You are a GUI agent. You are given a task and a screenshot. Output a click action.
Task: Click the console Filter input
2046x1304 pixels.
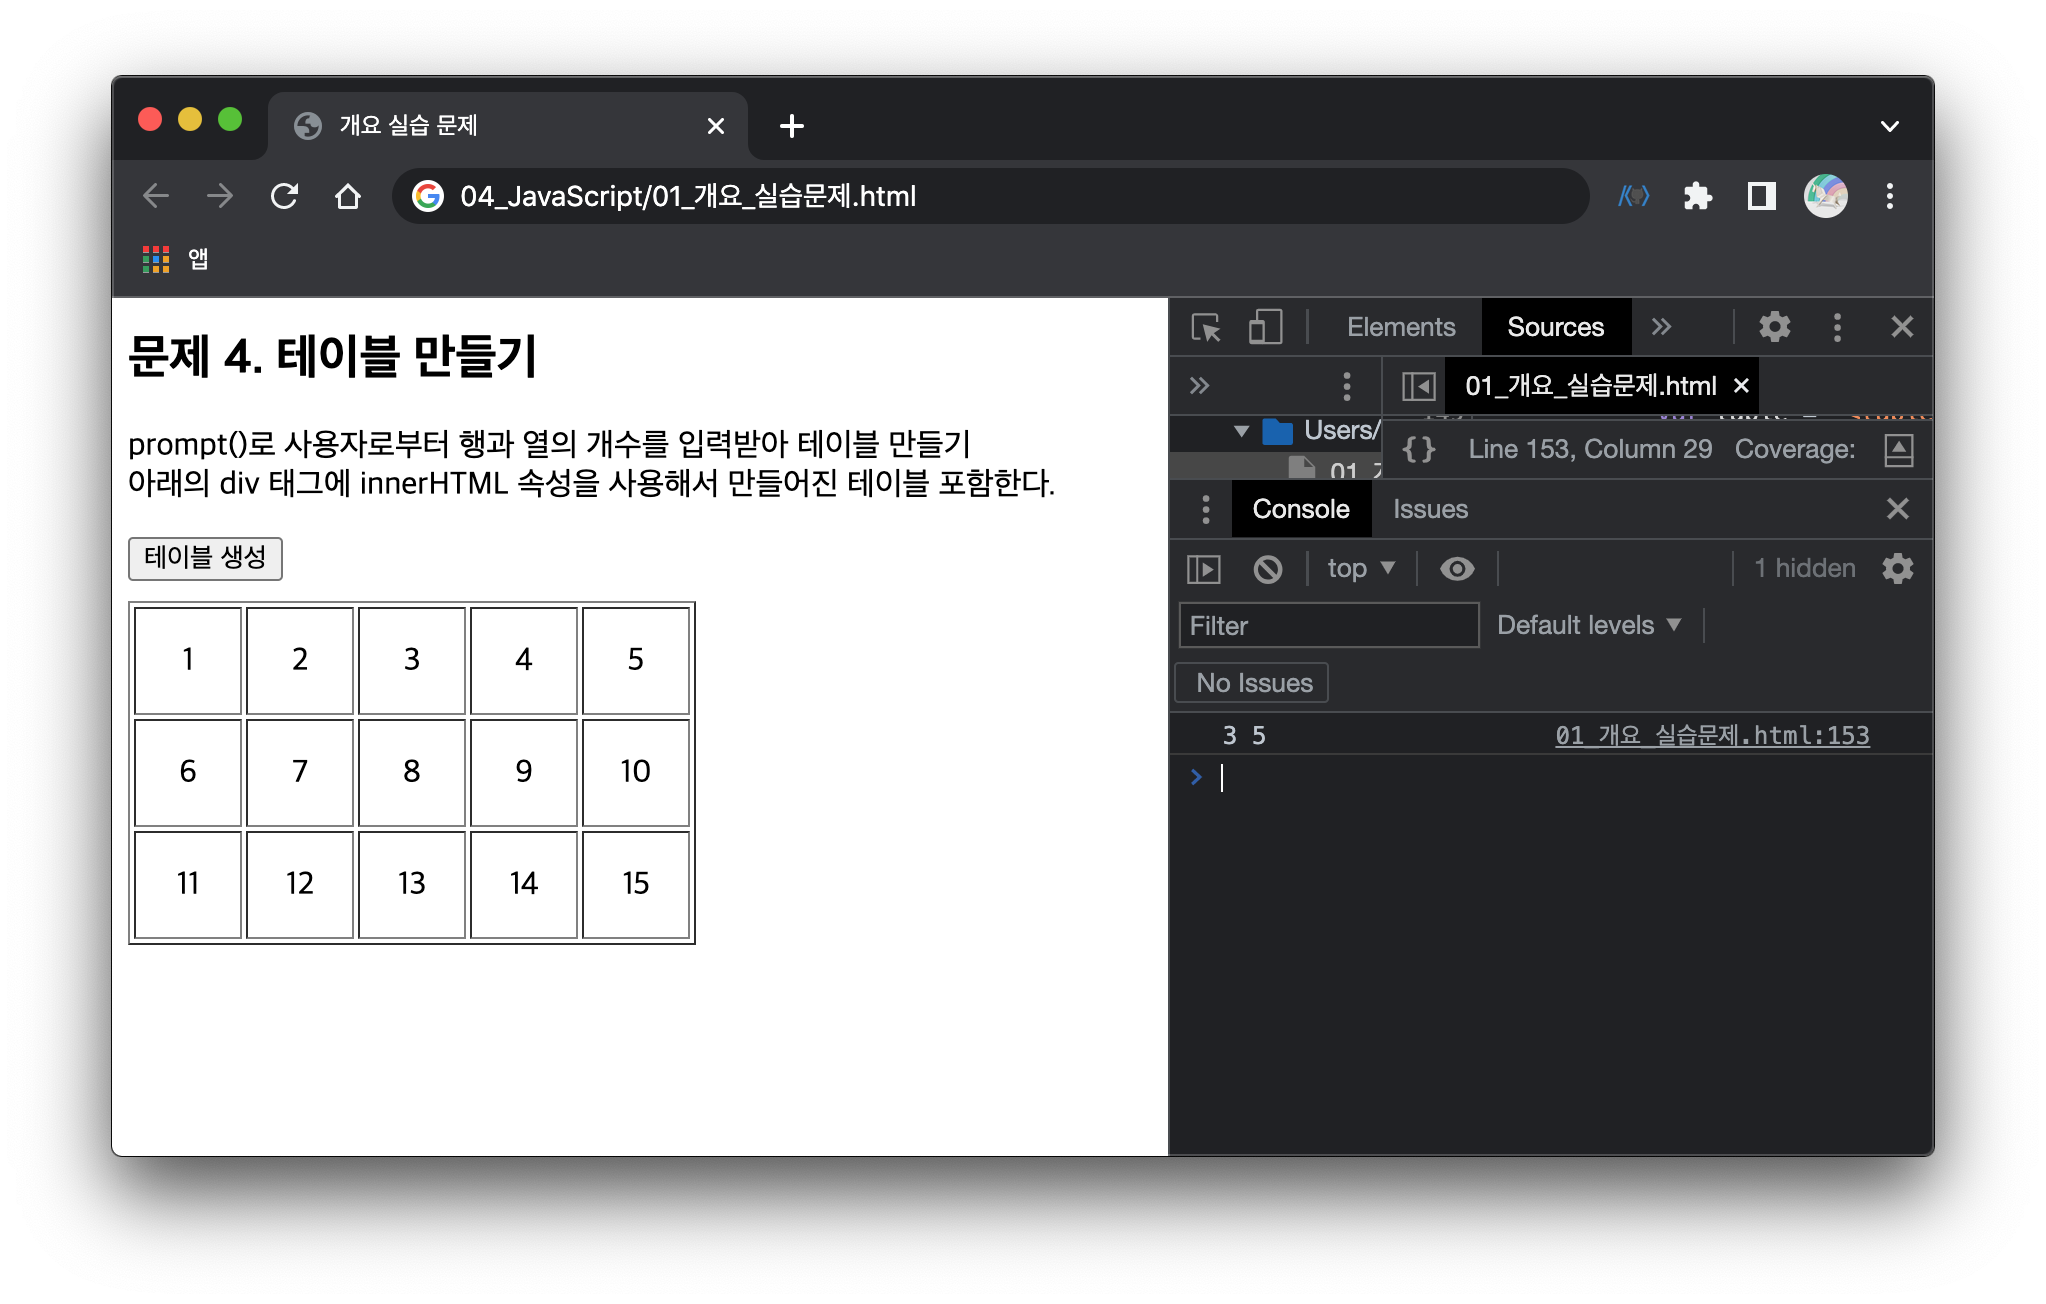tap(1328, 626)
